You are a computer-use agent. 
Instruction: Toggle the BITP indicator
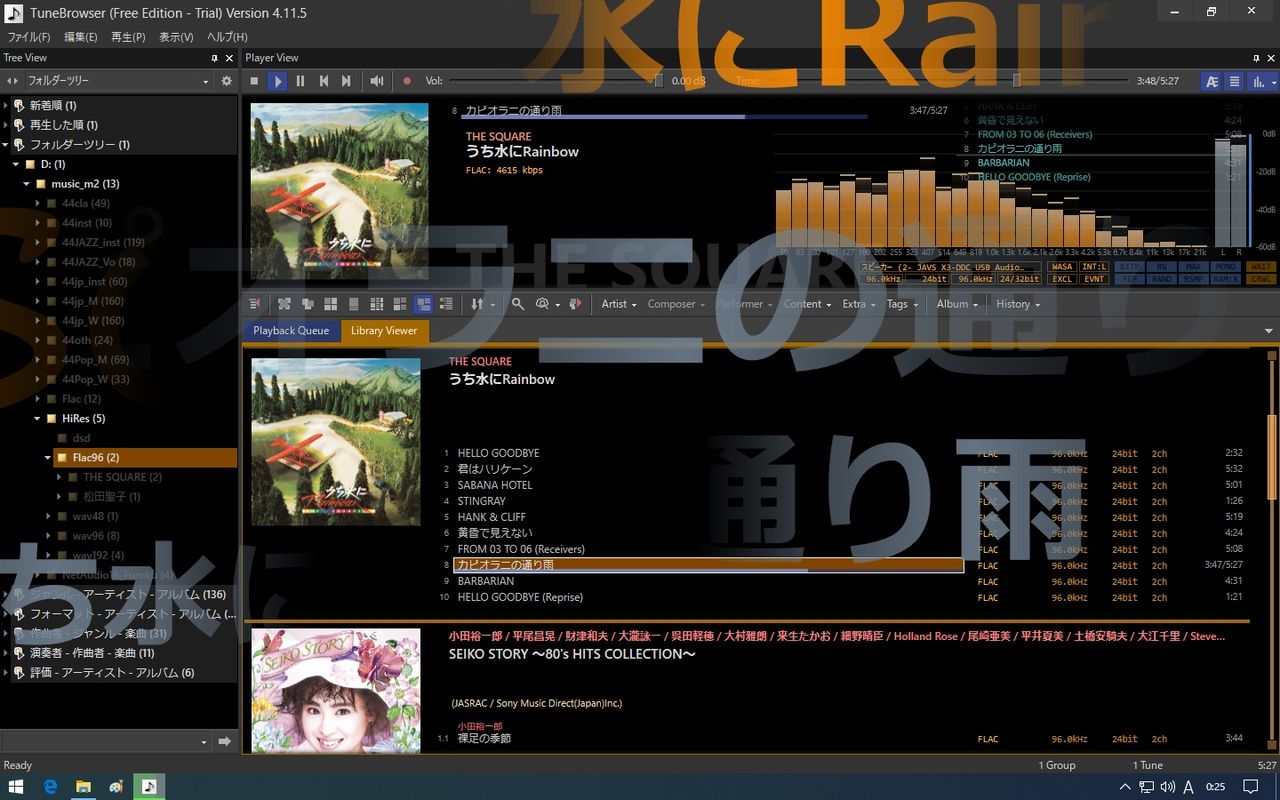point(1129,267)
